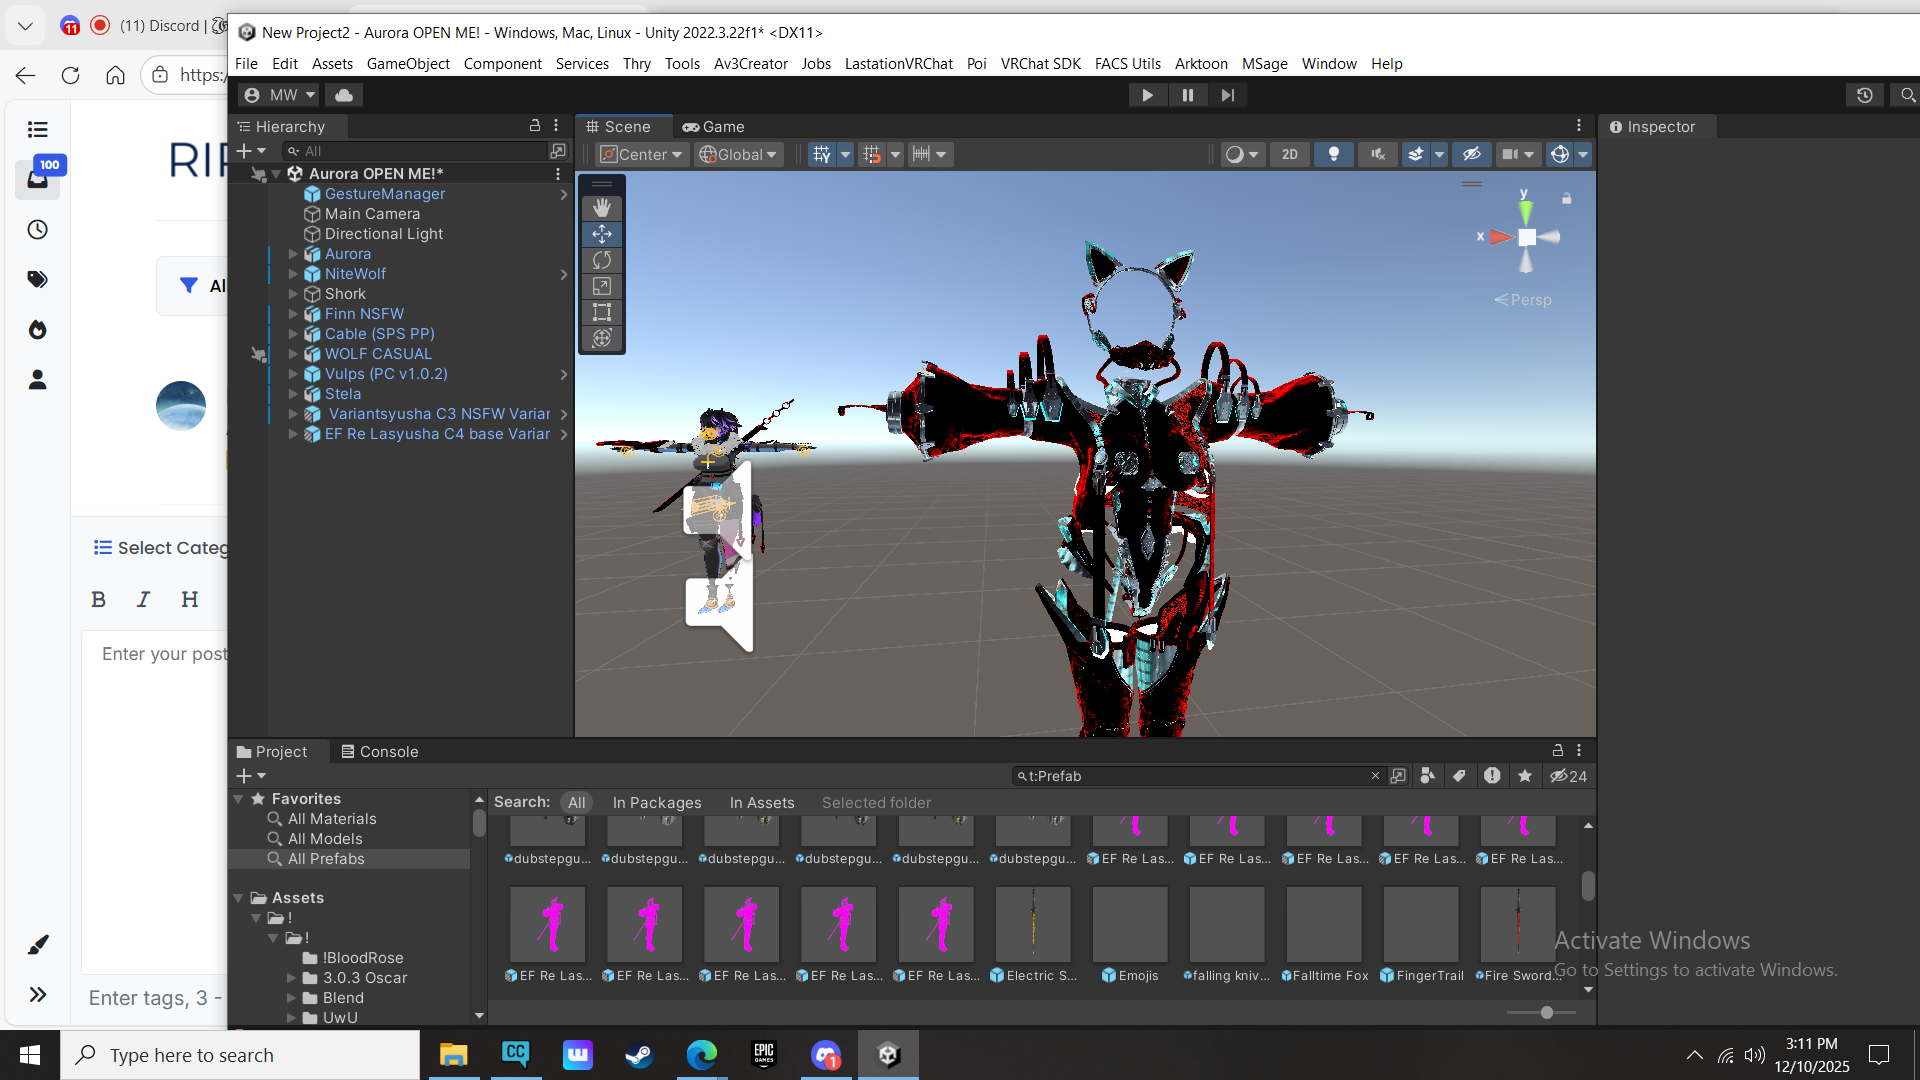Viewport: 1920px width, 1080px height.
Task: Open the GameObject menu
Action: pos(408,63)
